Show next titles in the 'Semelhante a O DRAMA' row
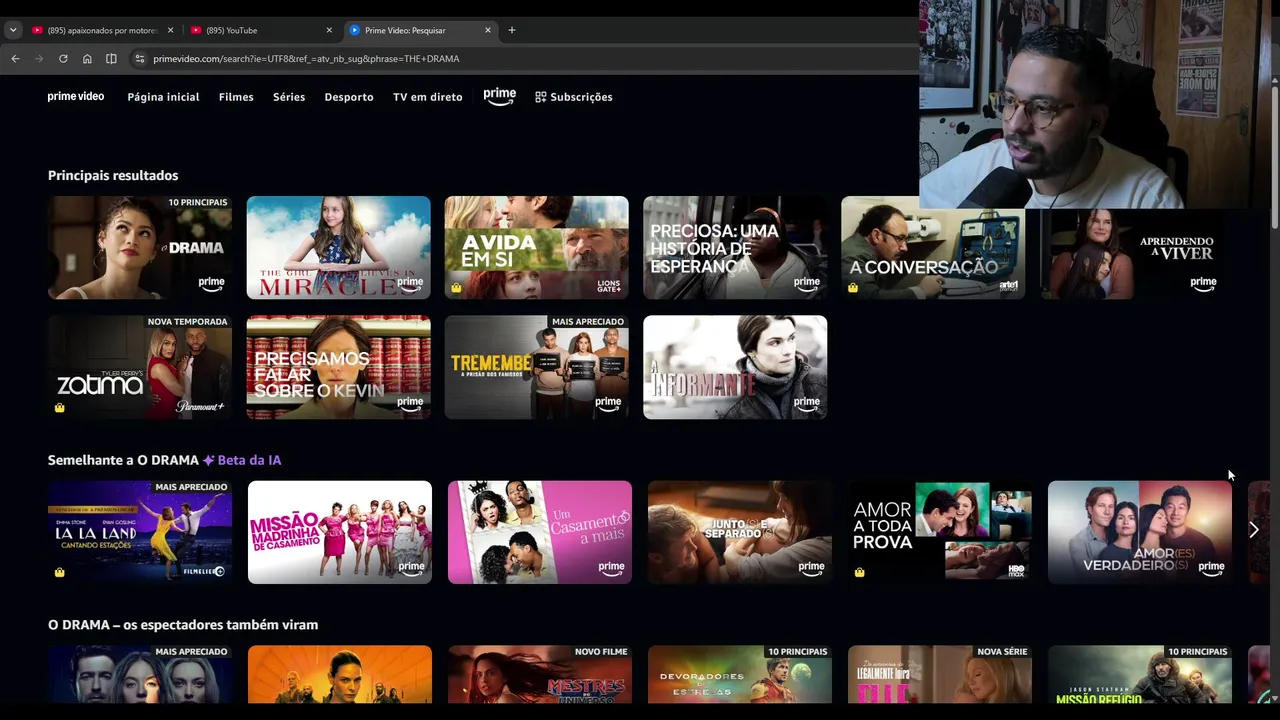 (x=1254, y=530)
